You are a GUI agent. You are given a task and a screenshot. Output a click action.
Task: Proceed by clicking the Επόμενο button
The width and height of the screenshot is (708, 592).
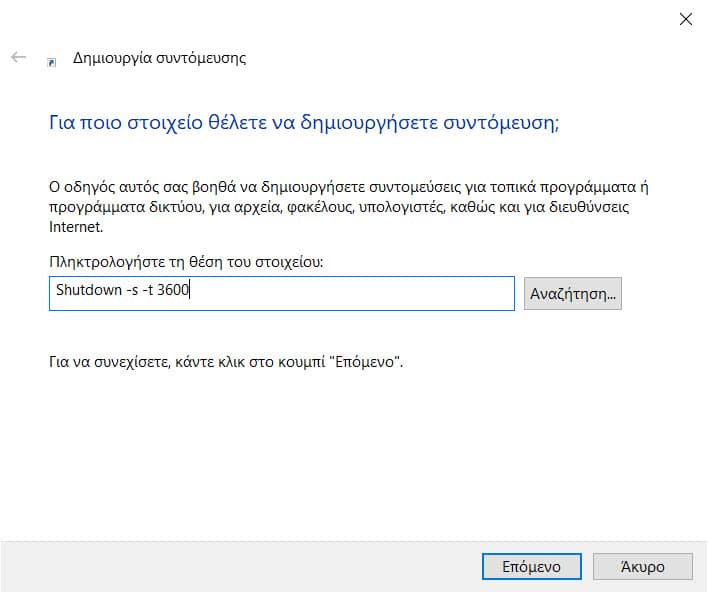point(530,566)
